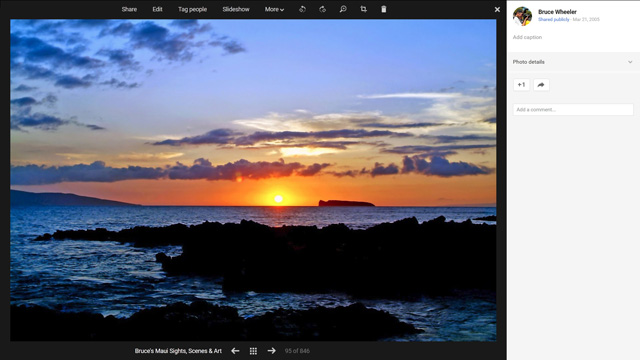640x360 pixels.
Task: Rotate the photo right
Action: pyautogui.click(x=322, y=9)
